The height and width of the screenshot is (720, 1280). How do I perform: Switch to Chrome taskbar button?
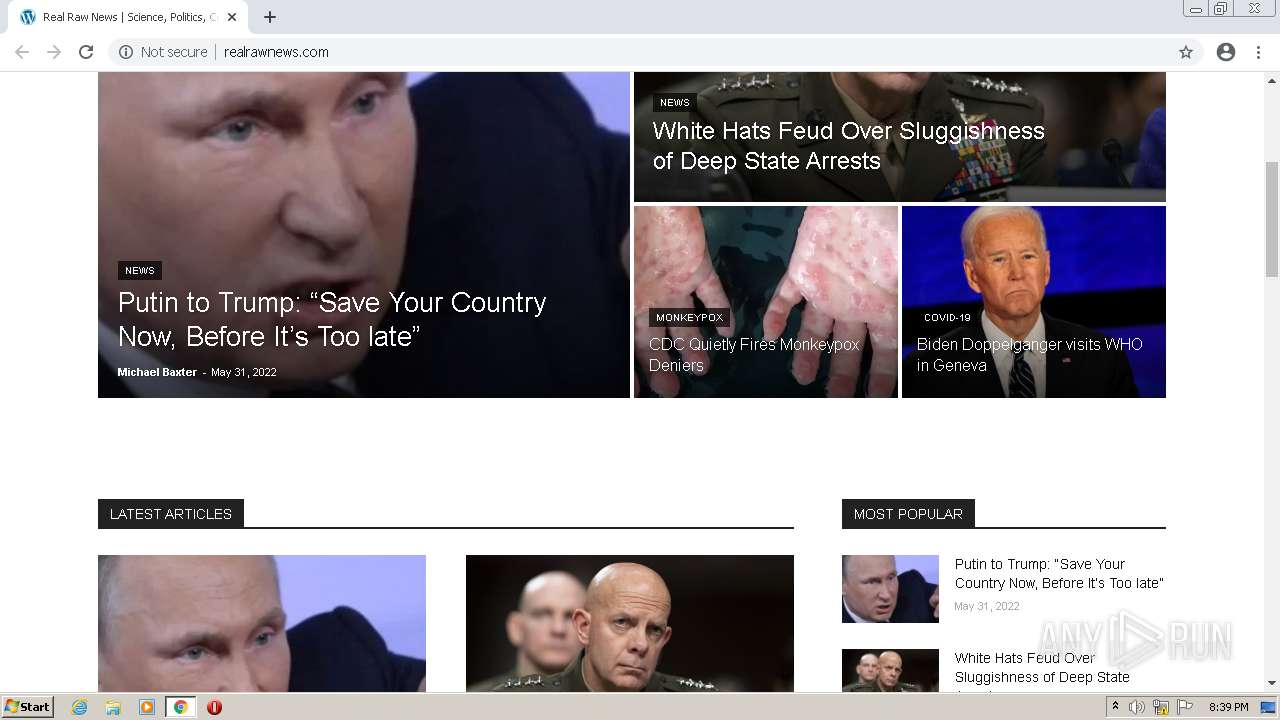pos(181,707)
